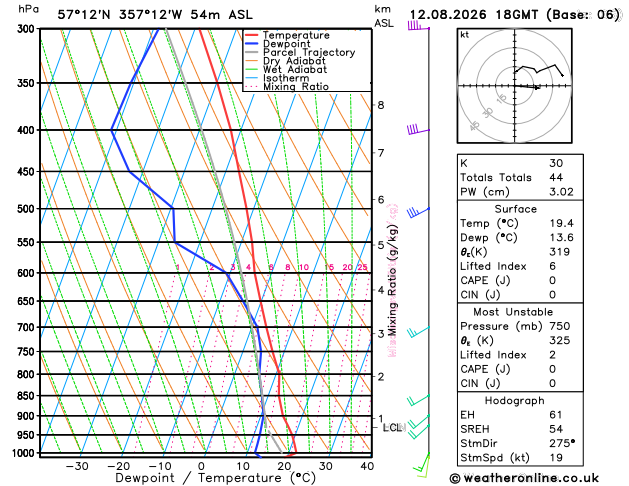Click the Most Unstable theta-e value '325'
This screenshot has height=486, width=629.
click(559, 340)
